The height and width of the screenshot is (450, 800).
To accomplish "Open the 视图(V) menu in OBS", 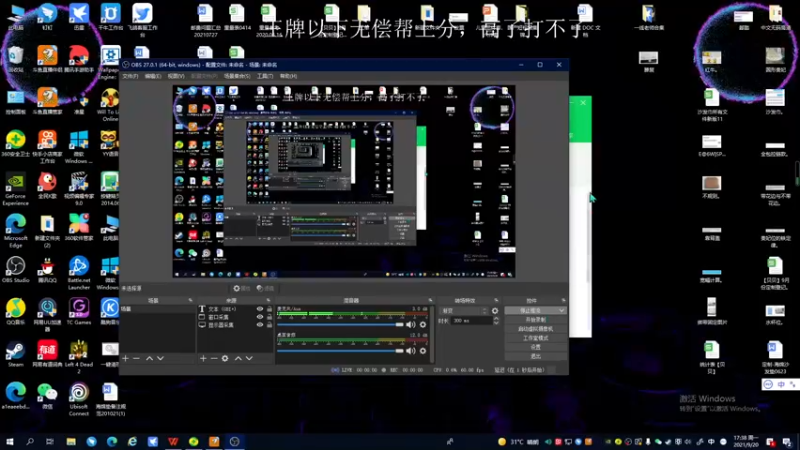I will pos(176,76).
